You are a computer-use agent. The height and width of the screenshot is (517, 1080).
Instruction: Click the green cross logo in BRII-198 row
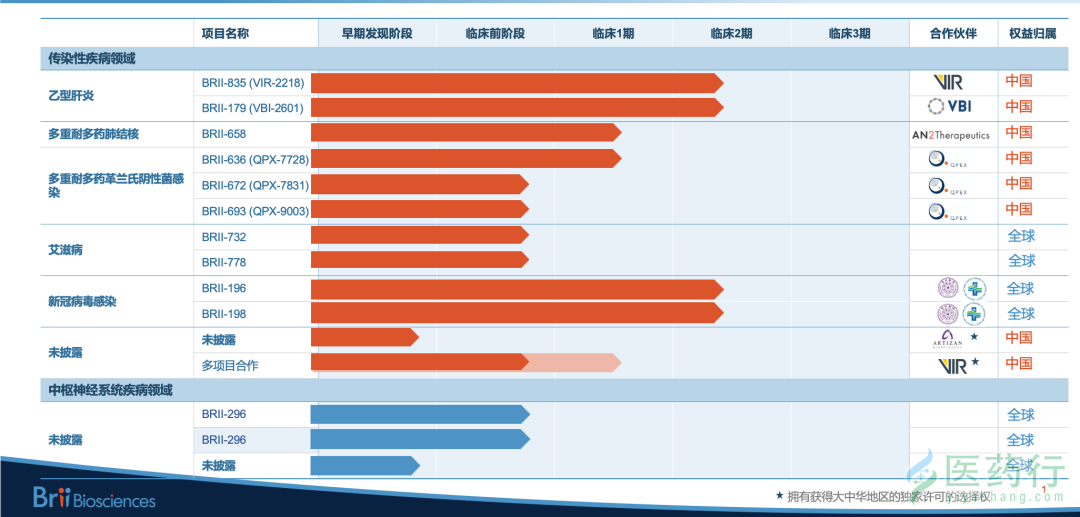(x=973, y=314)
